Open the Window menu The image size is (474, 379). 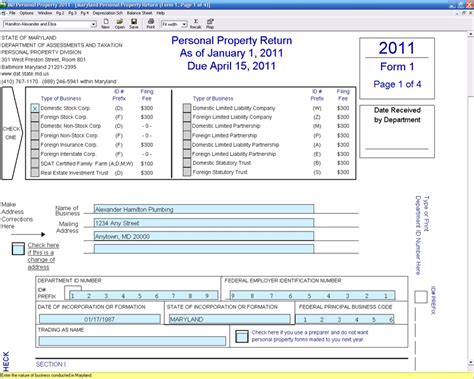pos(45,13)
